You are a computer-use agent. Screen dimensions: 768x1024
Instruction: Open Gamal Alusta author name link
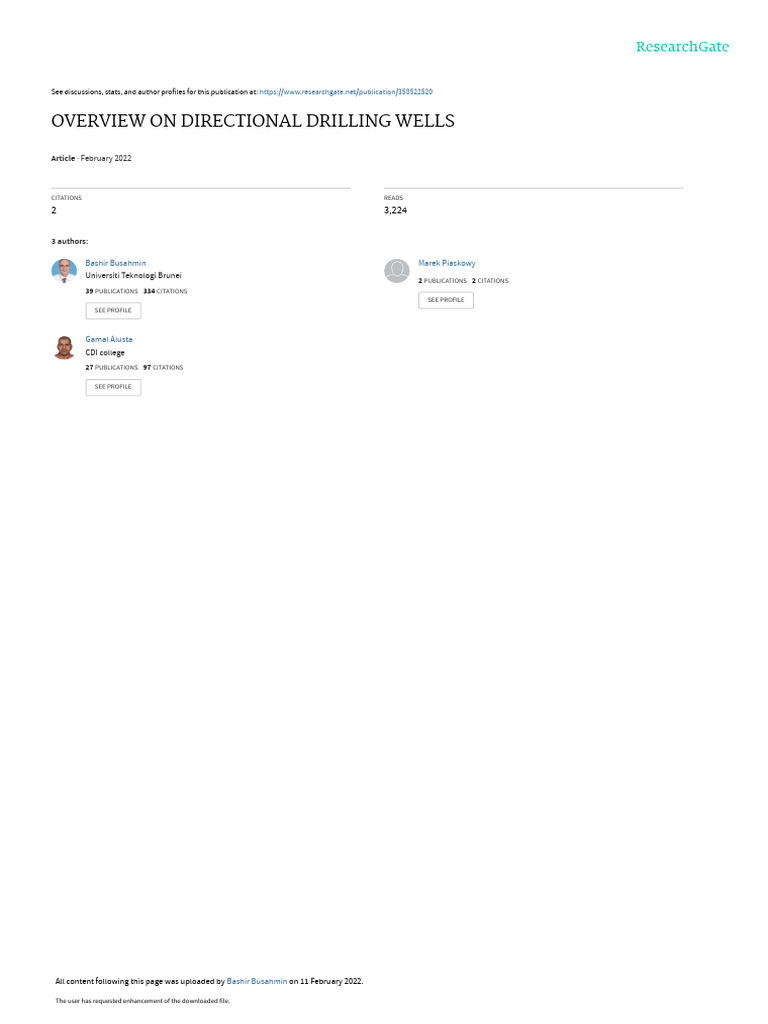coord(109,340)
